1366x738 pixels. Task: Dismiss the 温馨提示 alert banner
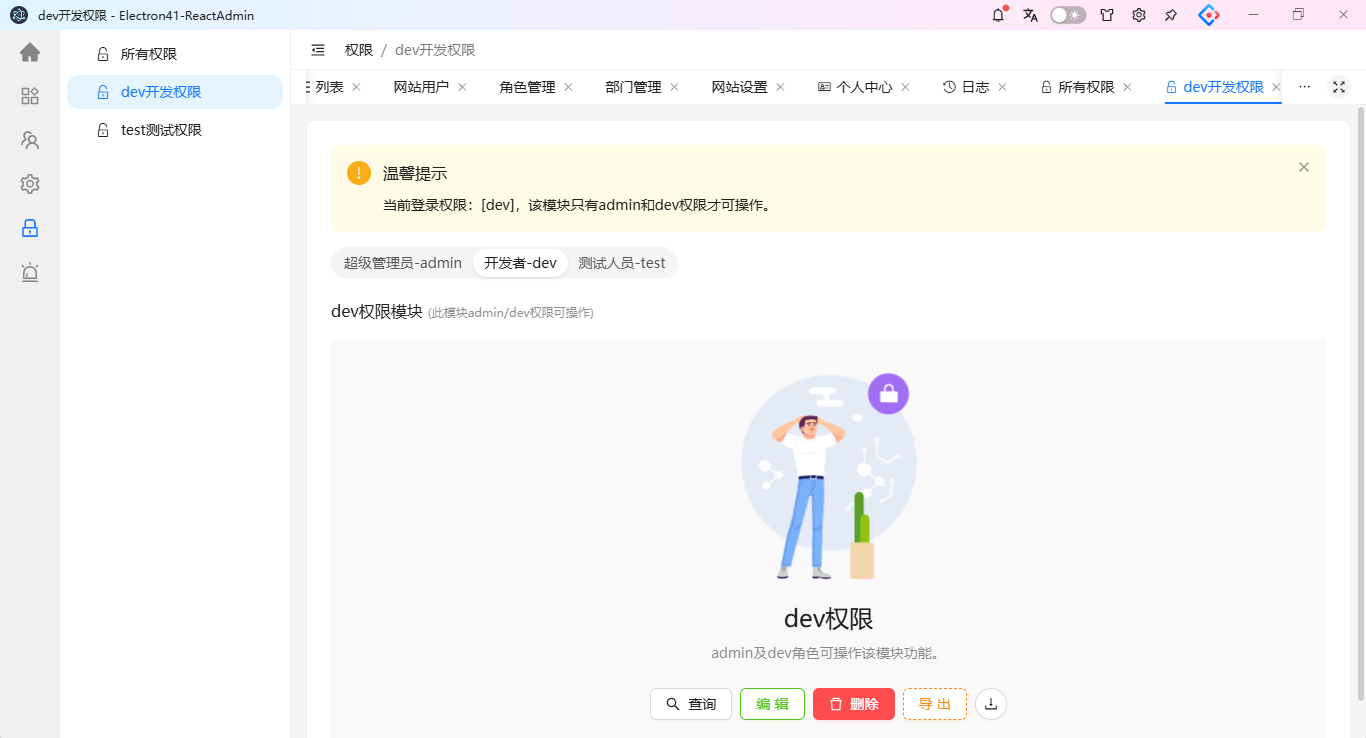click(x=1304, y=167)
